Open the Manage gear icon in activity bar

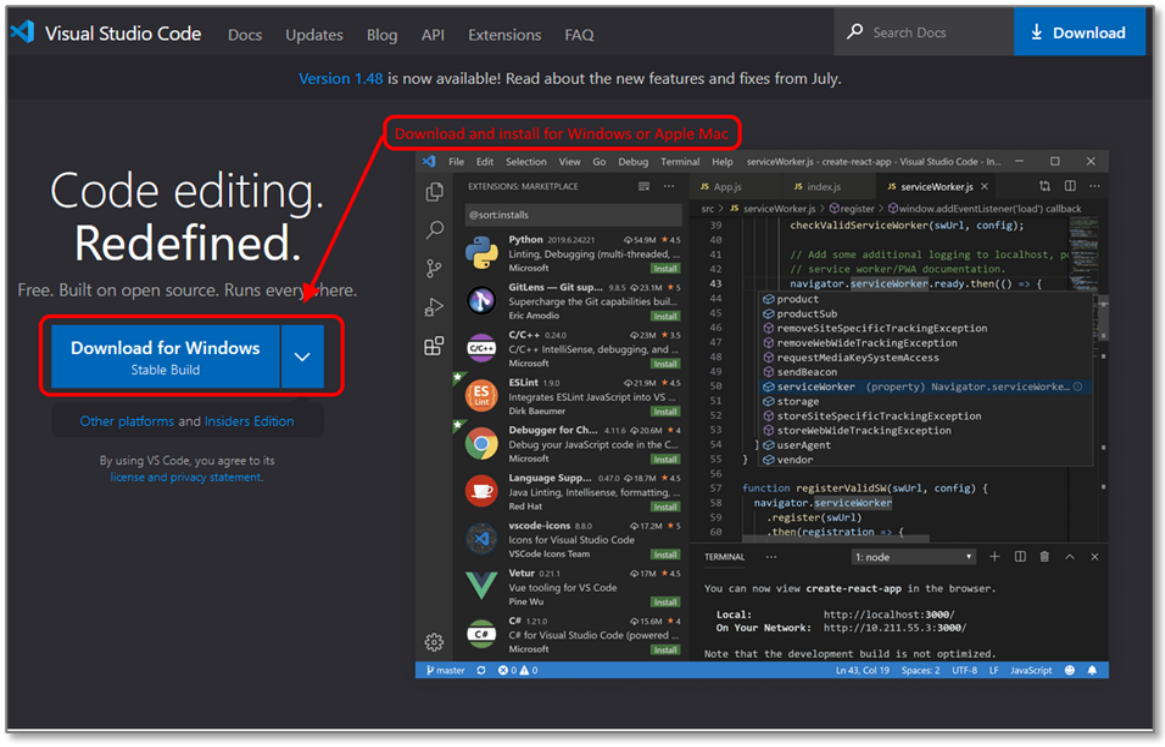click(x=434, y=641)
